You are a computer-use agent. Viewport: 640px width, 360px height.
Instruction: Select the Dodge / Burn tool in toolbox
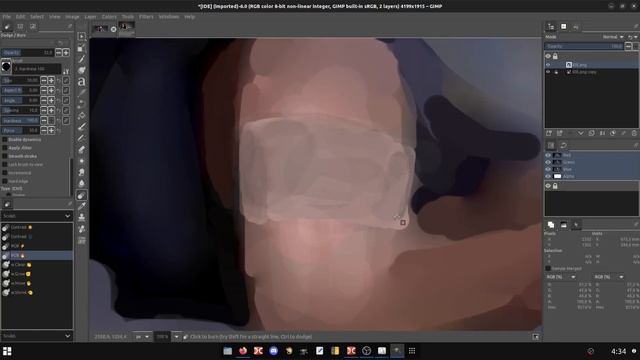click(x=82, y=195)
